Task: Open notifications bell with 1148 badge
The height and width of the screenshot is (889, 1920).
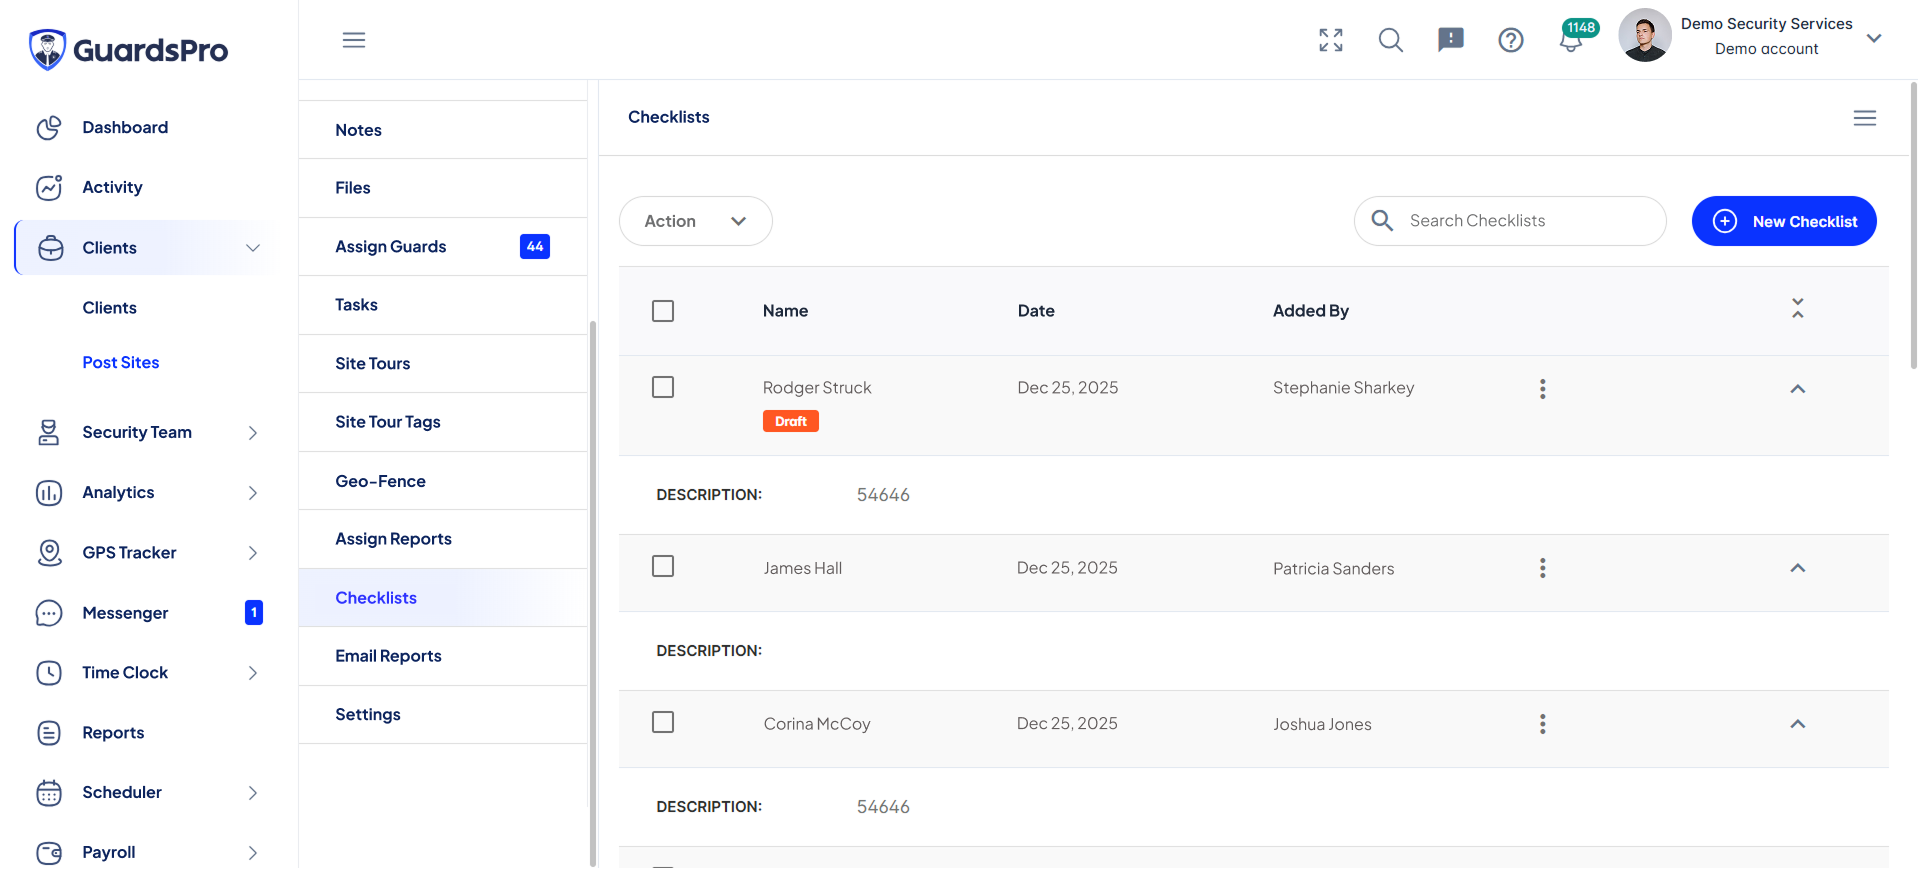Action: pos(1571,41)
